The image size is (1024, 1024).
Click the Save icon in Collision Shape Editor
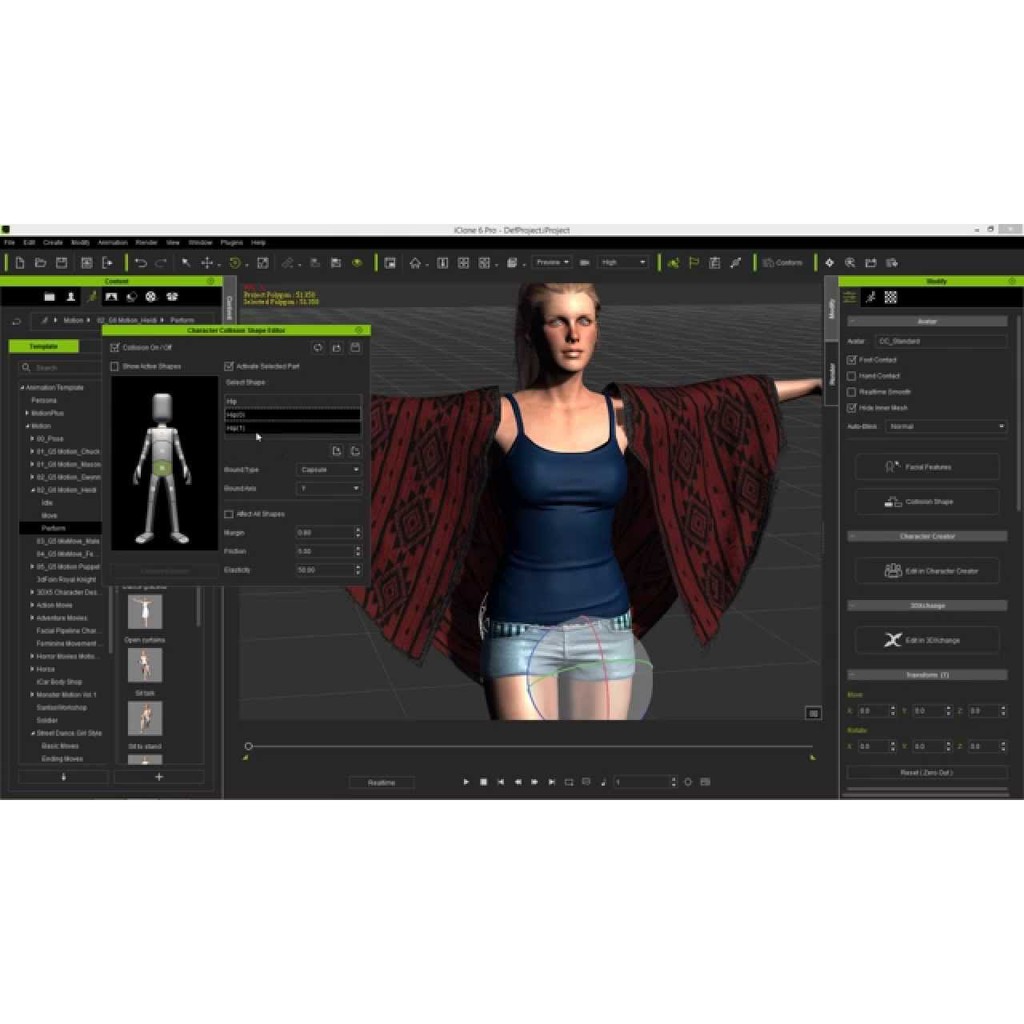click(355, 347)
